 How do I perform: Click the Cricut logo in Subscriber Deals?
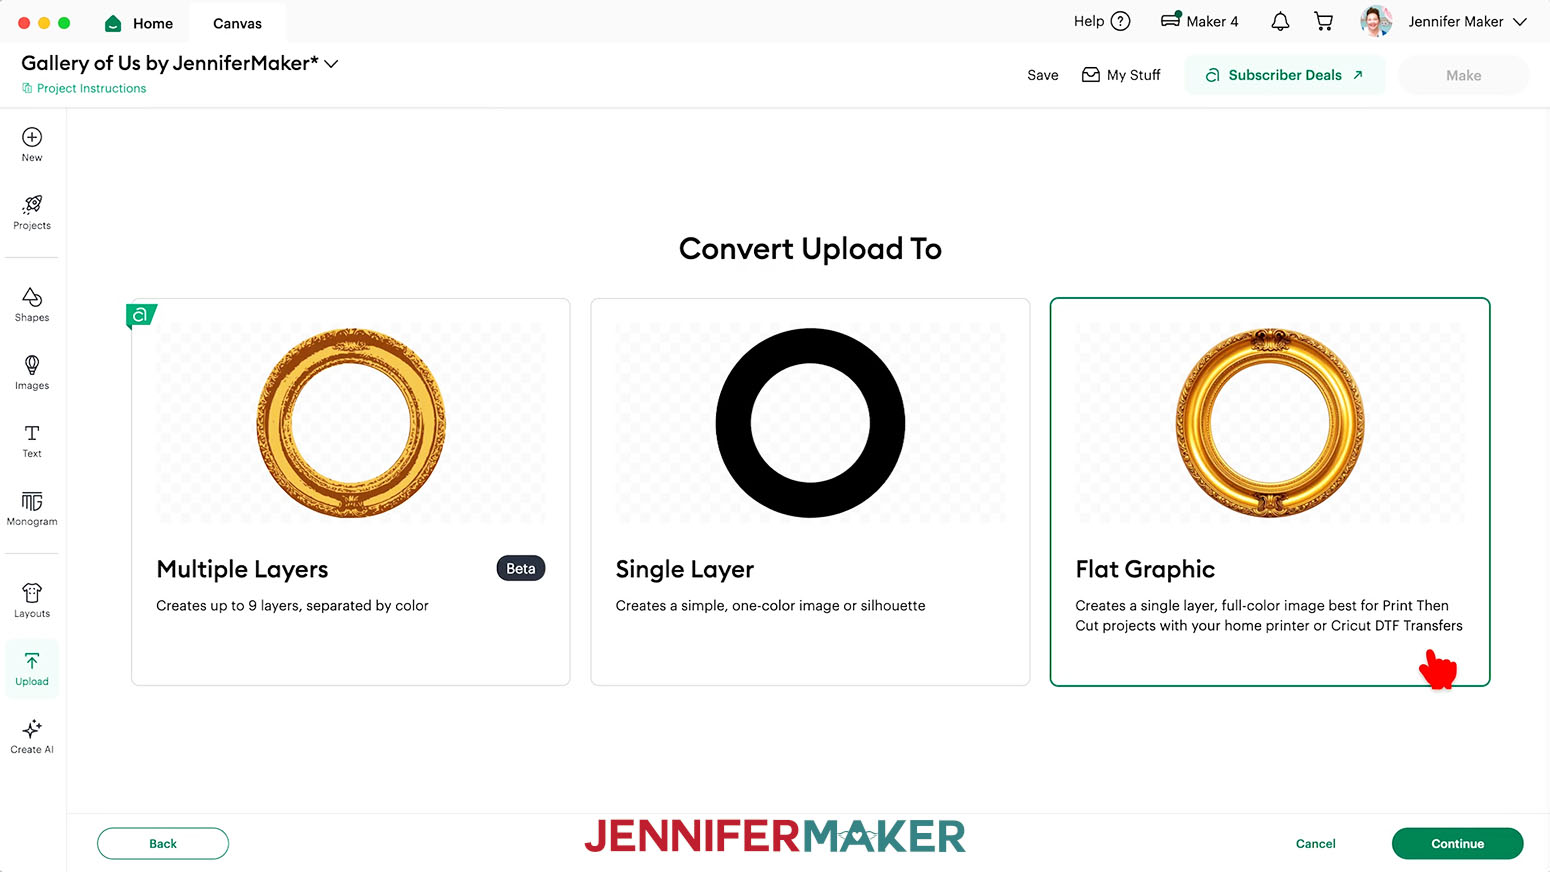pos(1212,75)
